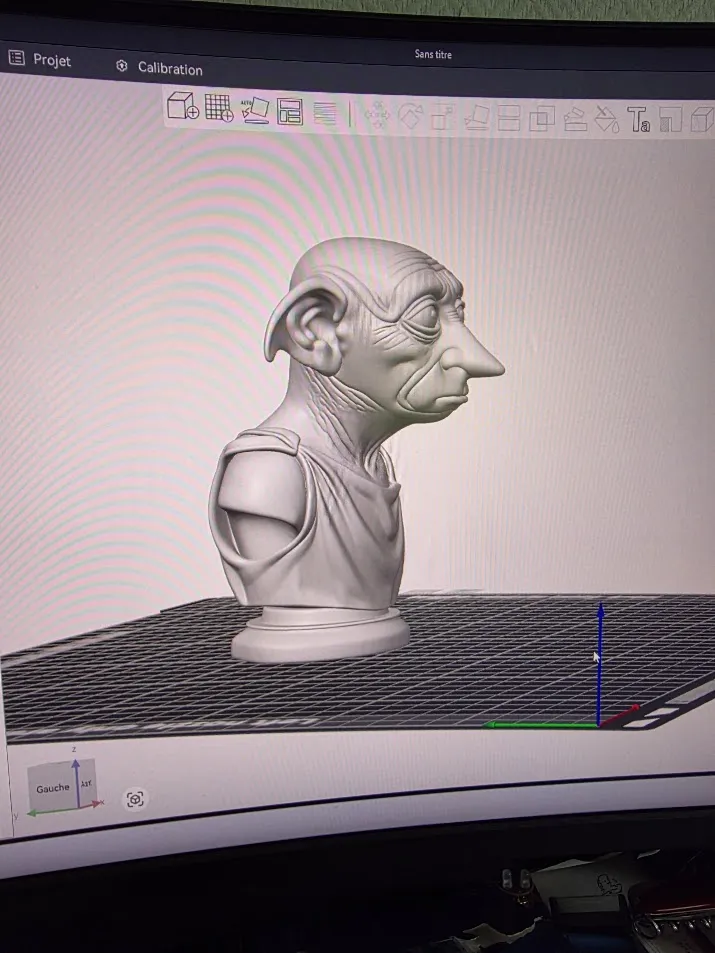Open the variable layer height tool
The image size is (715, 953).
[x=325, y=113]
